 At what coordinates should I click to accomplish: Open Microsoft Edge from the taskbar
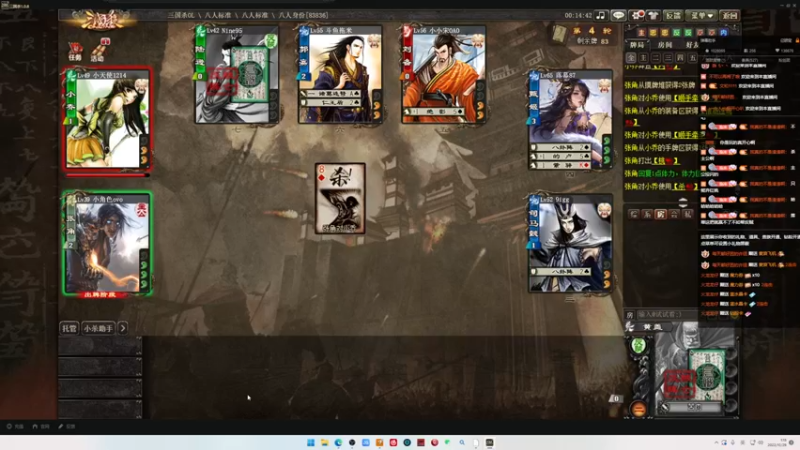[x=338, y=442]
